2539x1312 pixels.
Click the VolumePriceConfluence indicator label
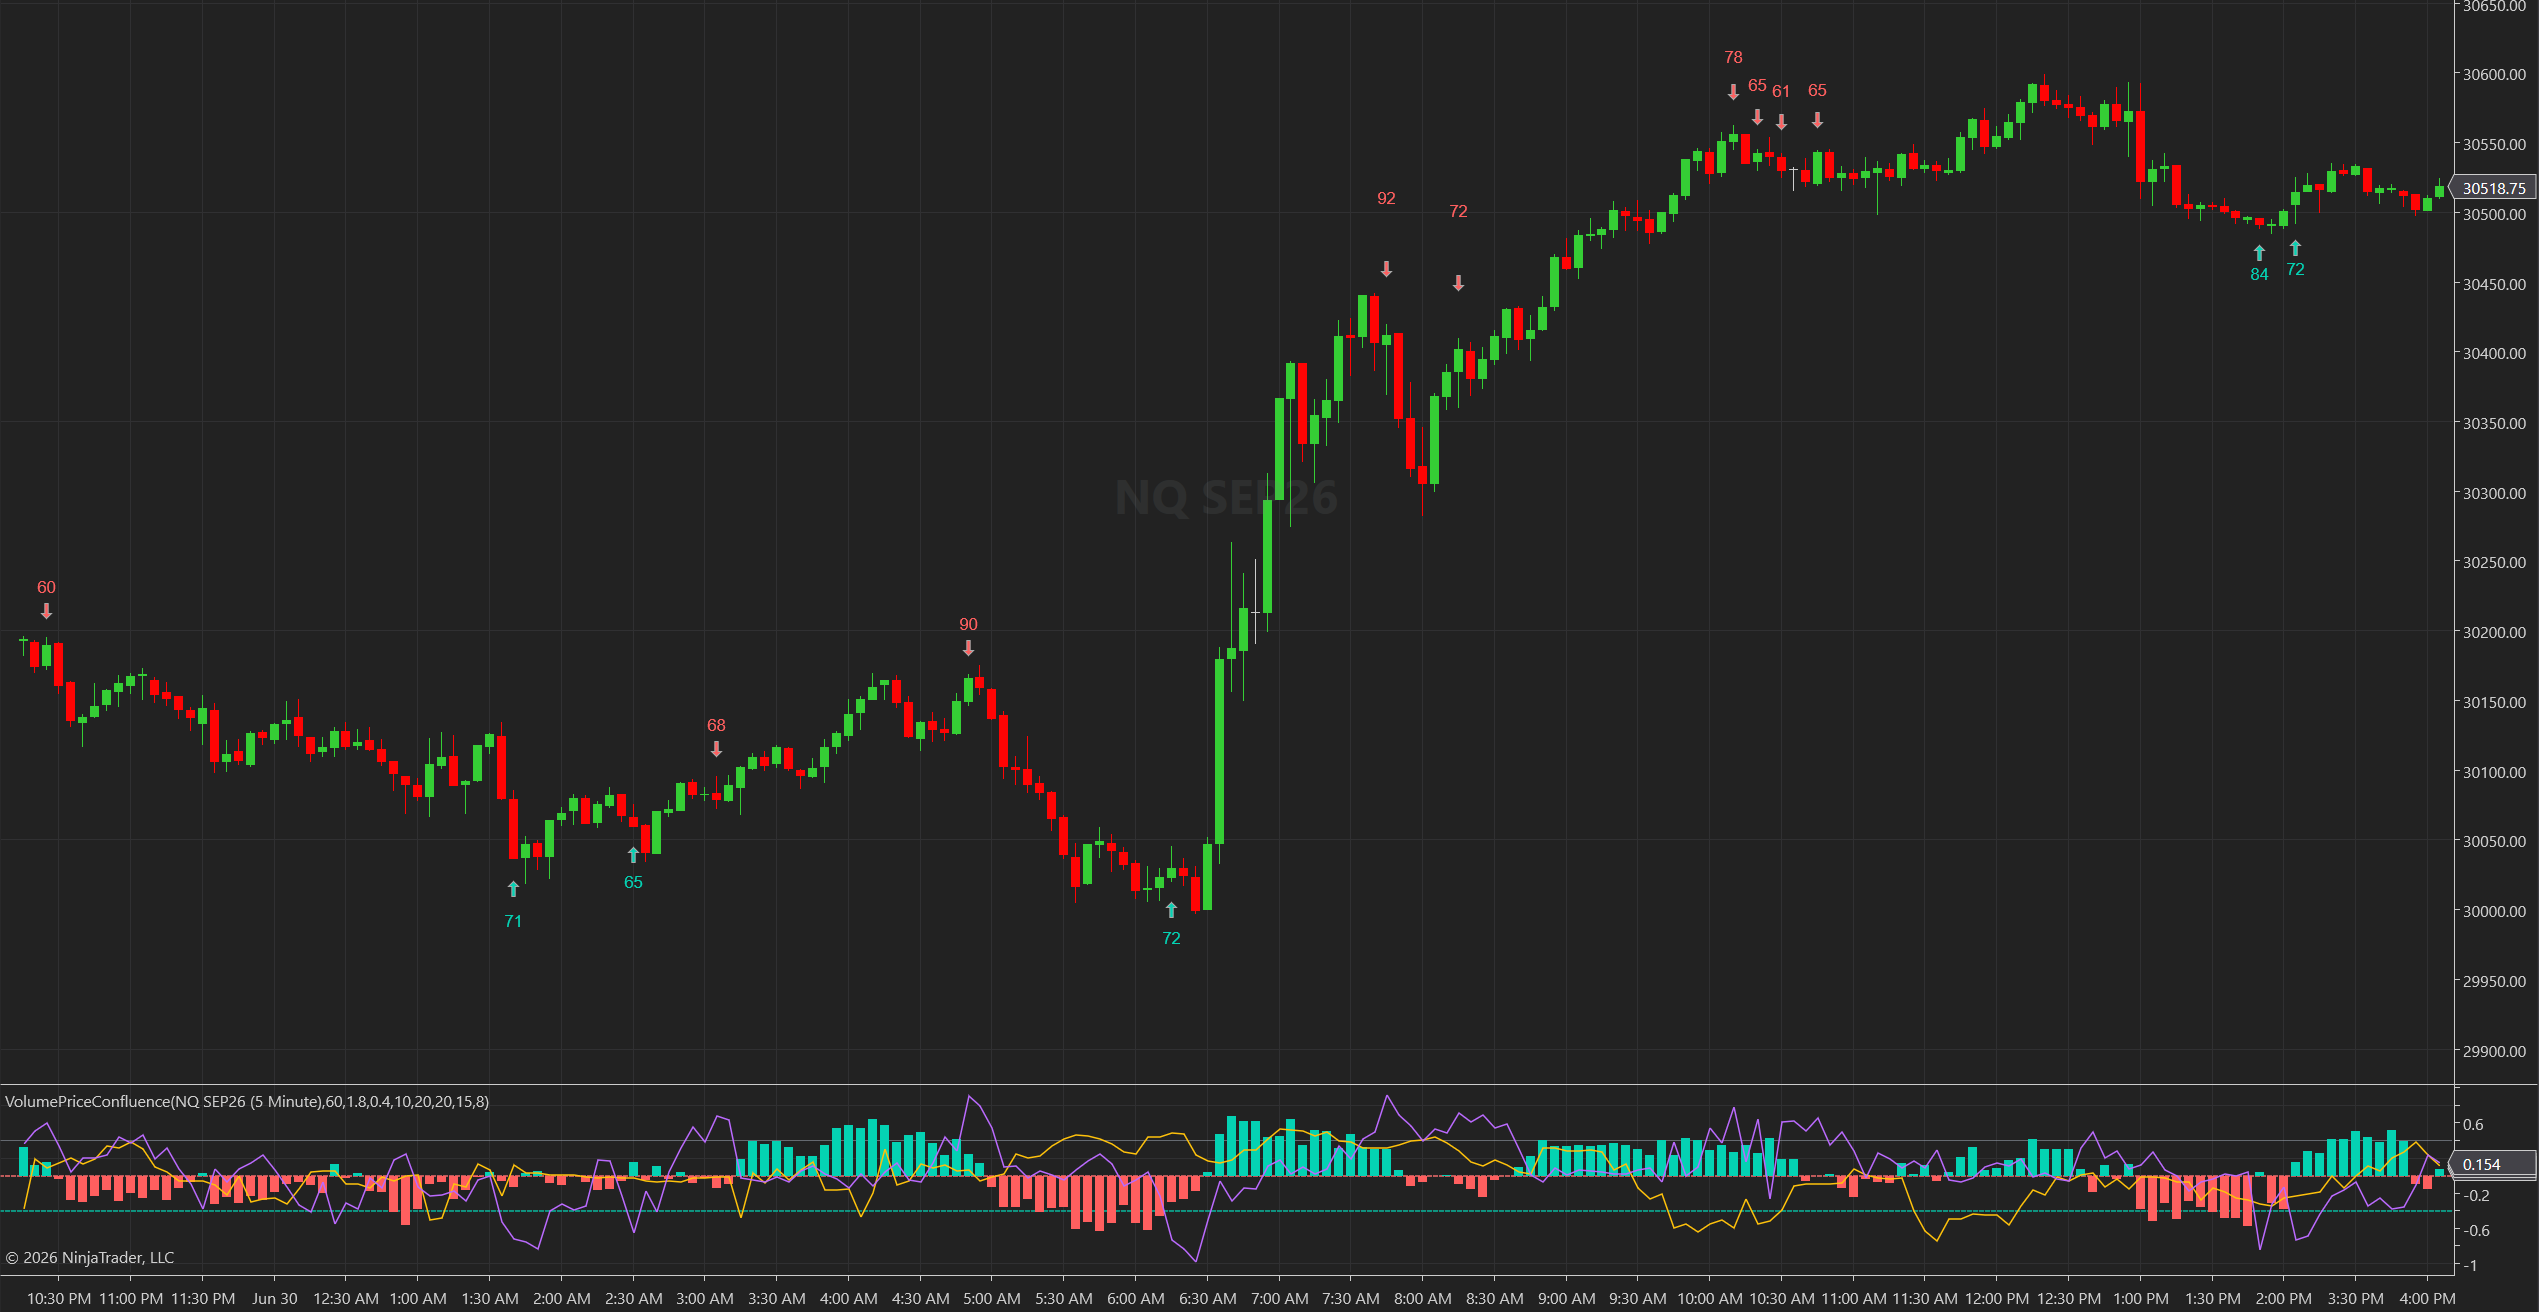pos(247,1101)
